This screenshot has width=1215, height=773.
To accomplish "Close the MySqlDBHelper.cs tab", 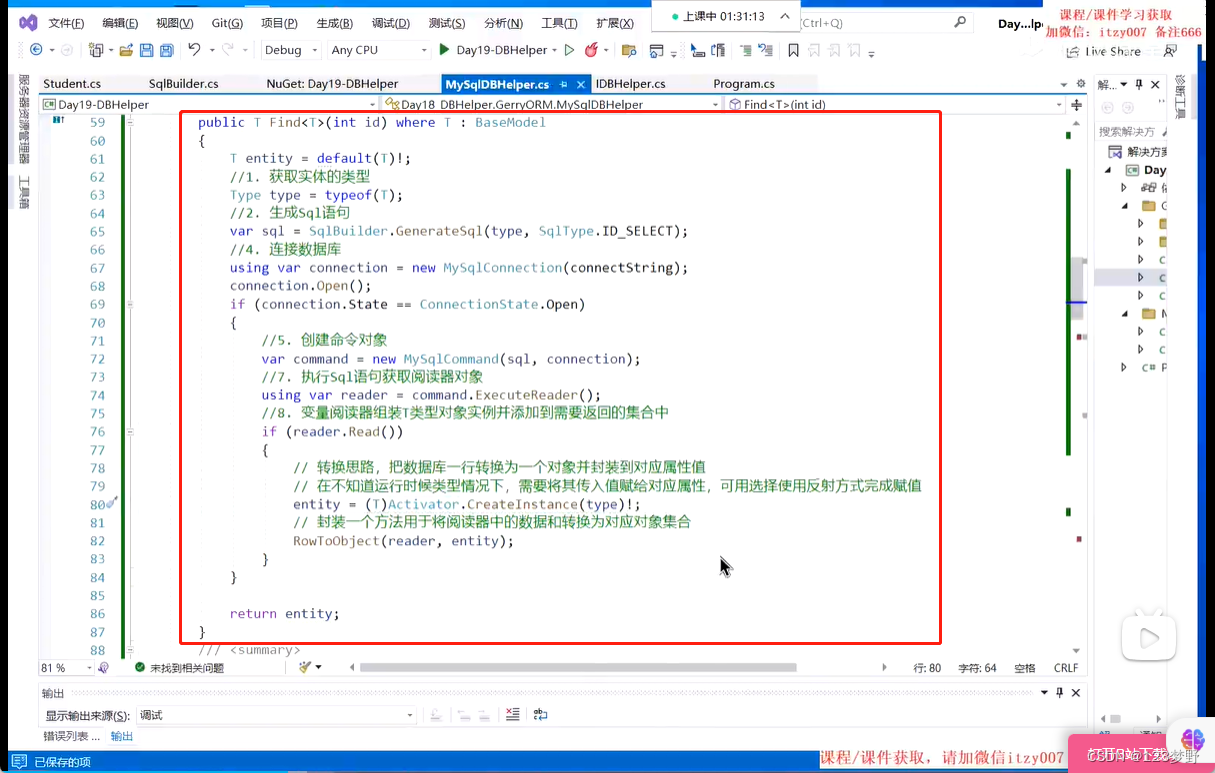I will pos(580,84).
